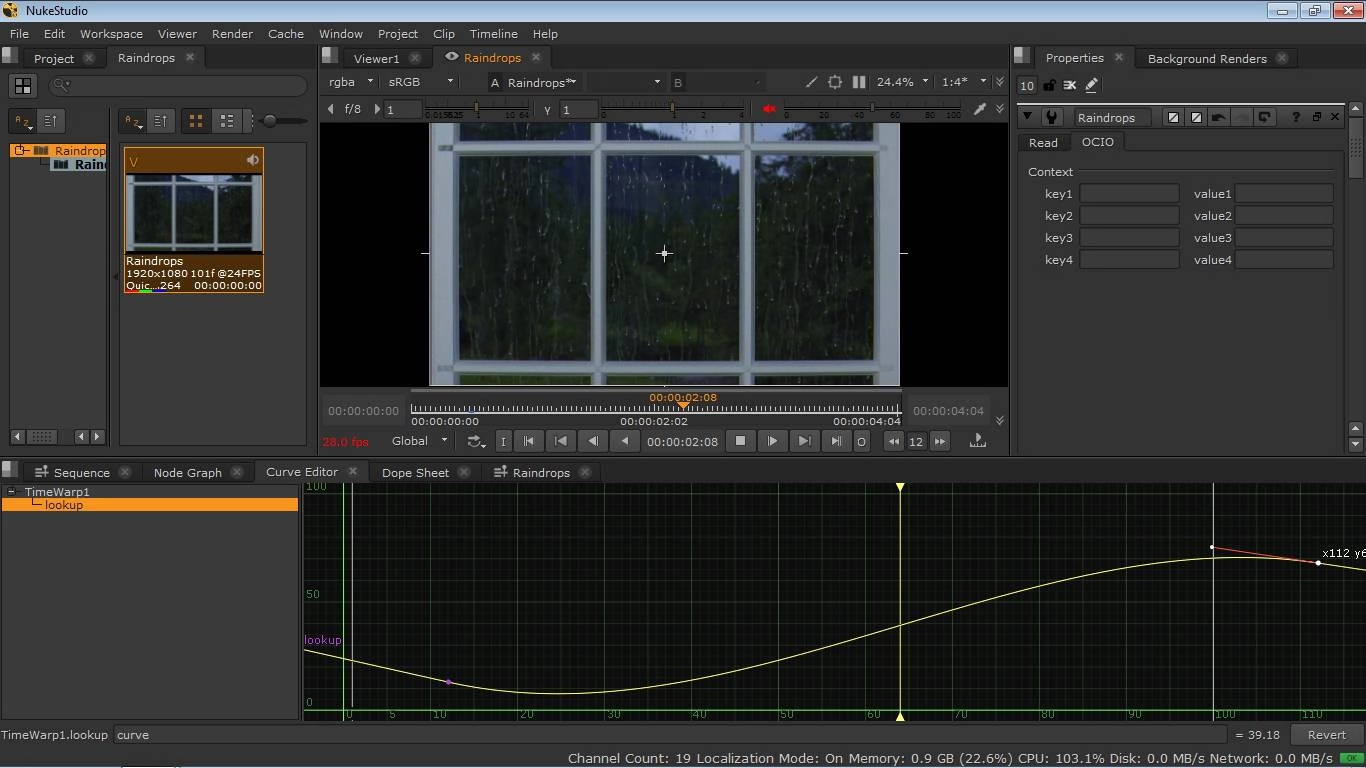Collapse the Raindrops properties panel triangle
The image size is (1366, 768).
point(1027,117)
